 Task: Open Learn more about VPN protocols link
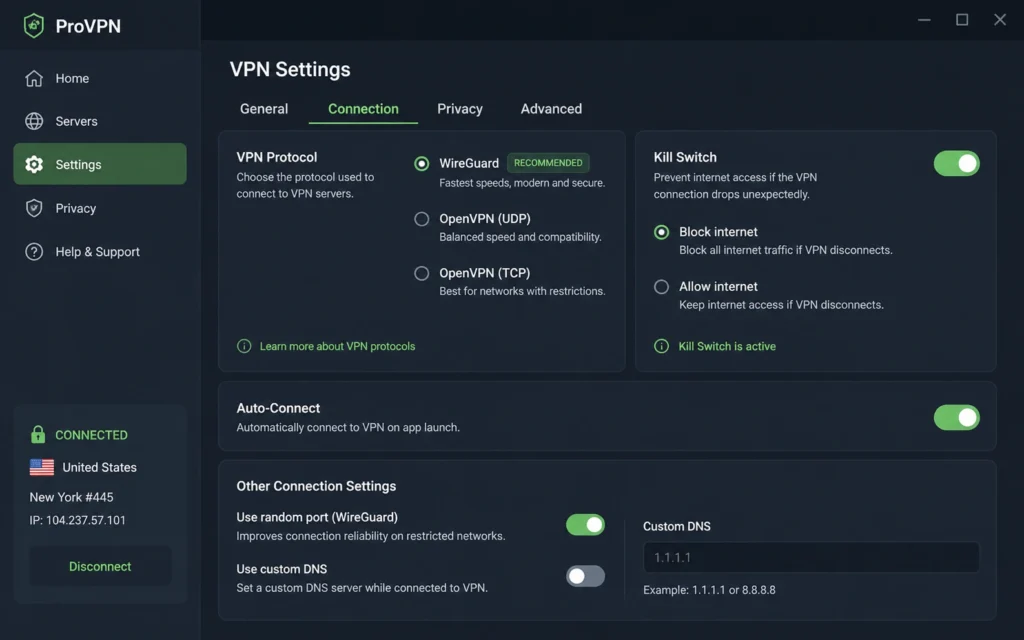pyautogui.click(x=337, y=346)
